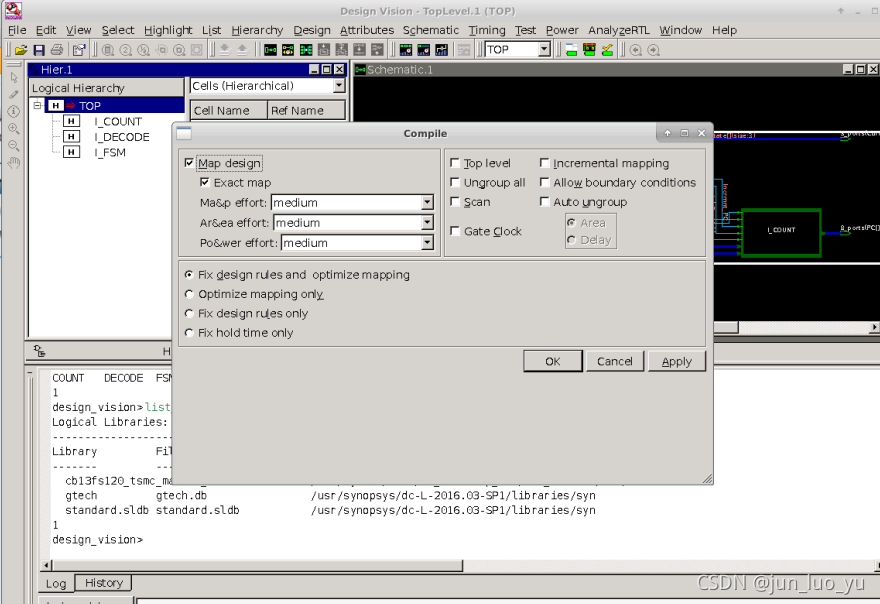Viewport: 880px width, 604px height.
Task: Select Fix hold time only radio button
Action: 189,333
